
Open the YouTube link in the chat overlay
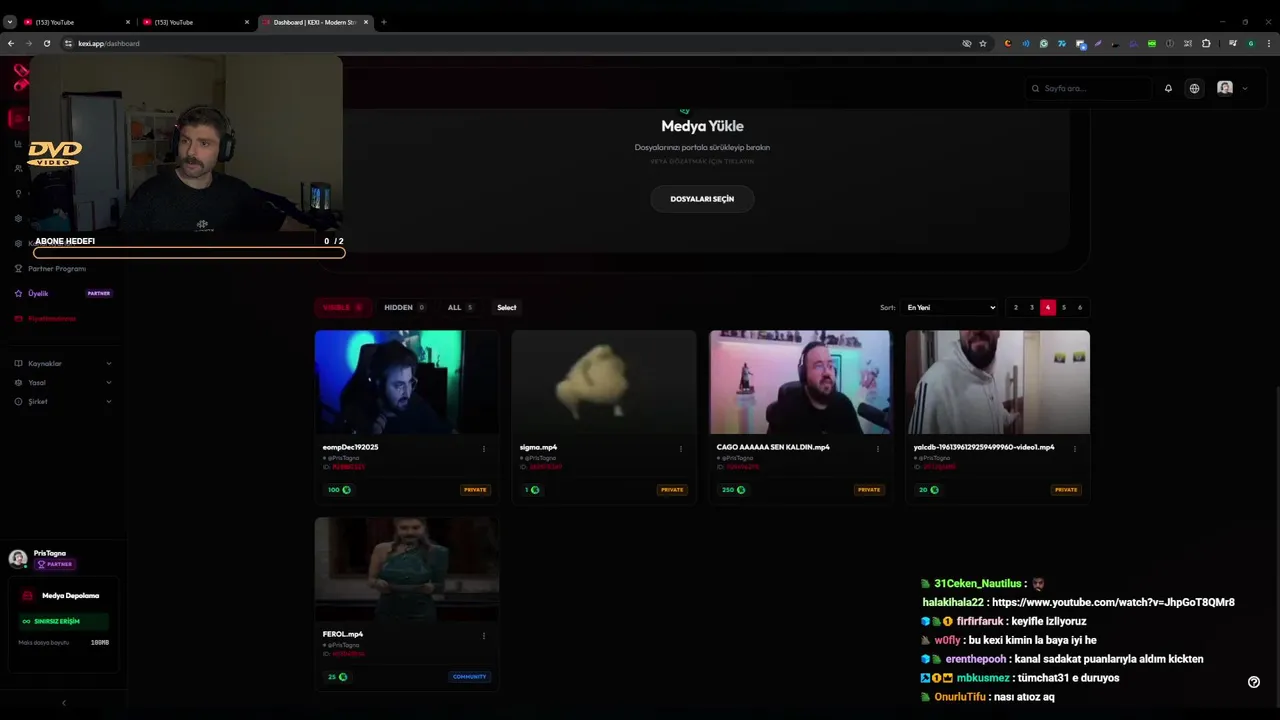point(1113,602)
